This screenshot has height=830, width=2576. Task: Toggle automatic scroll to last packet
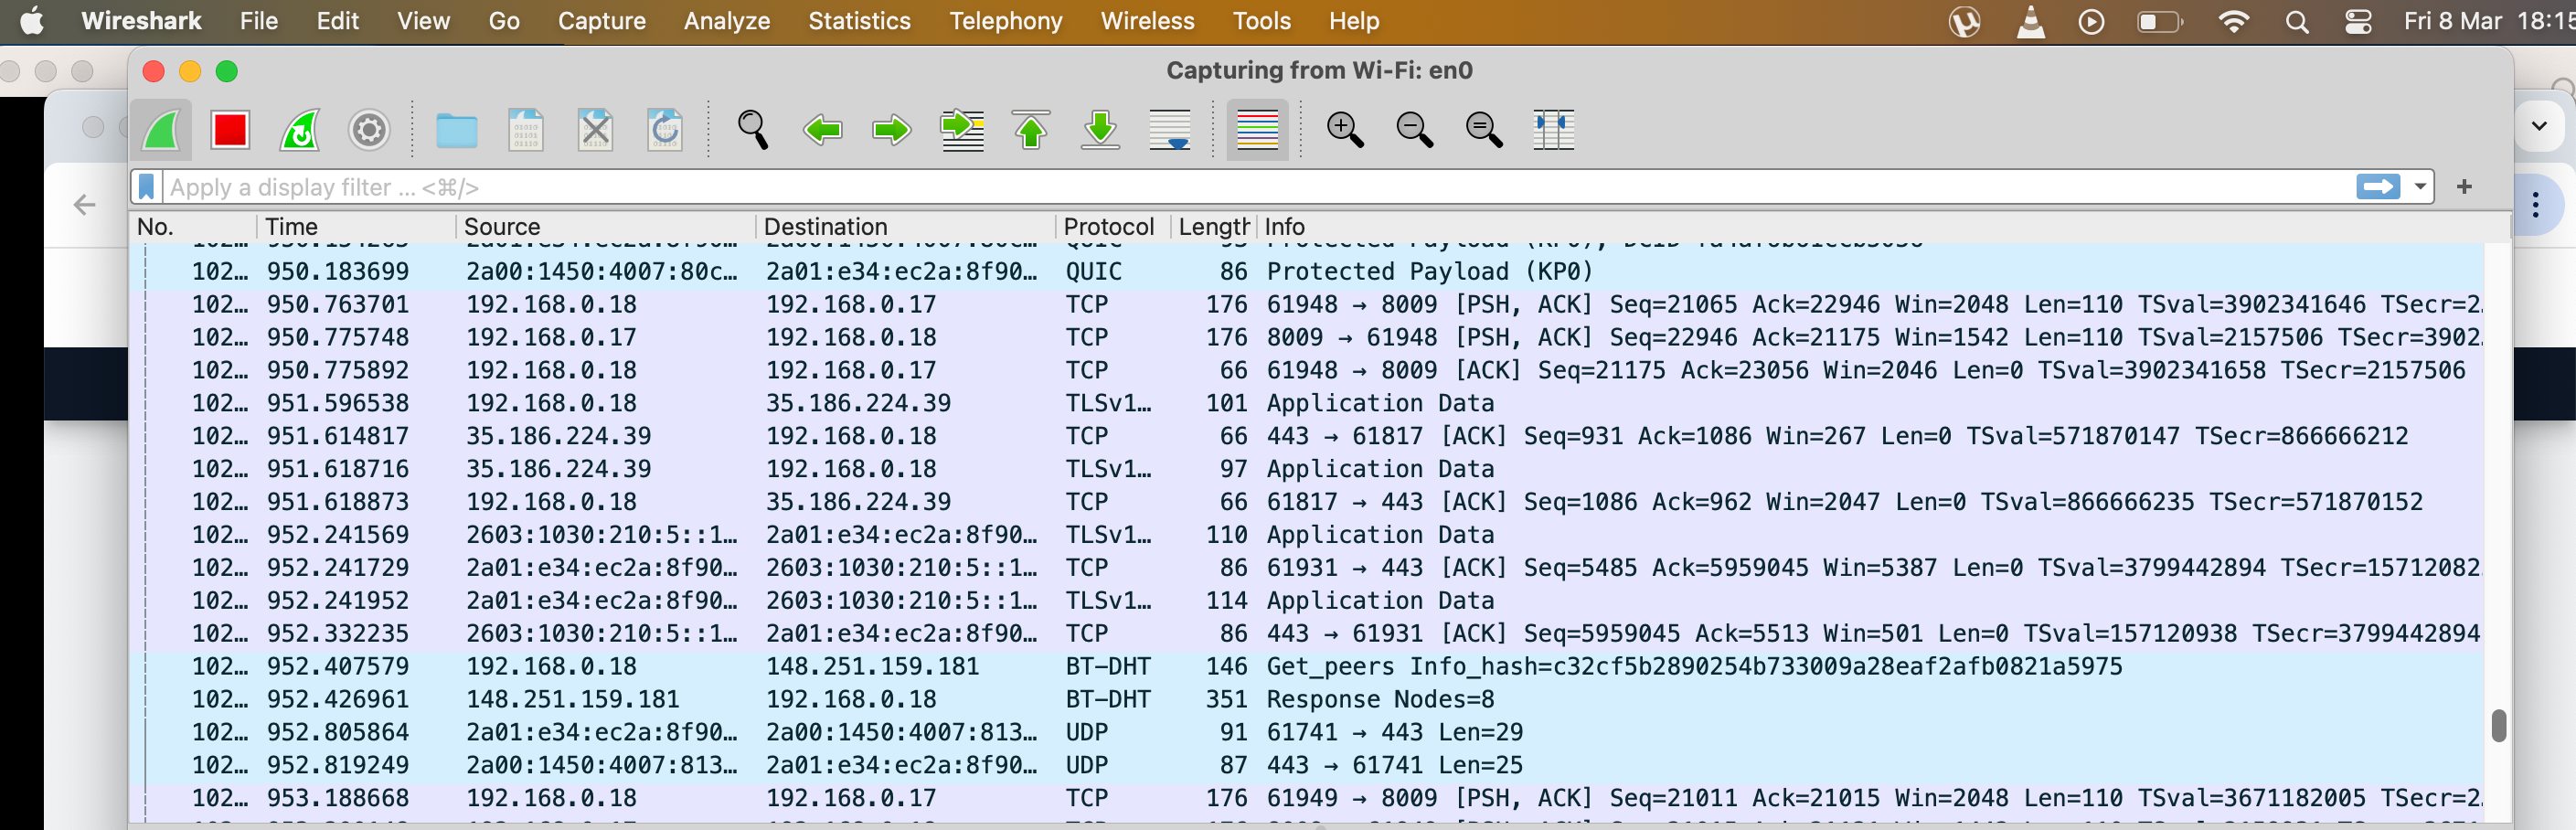tap(1169, 130)
